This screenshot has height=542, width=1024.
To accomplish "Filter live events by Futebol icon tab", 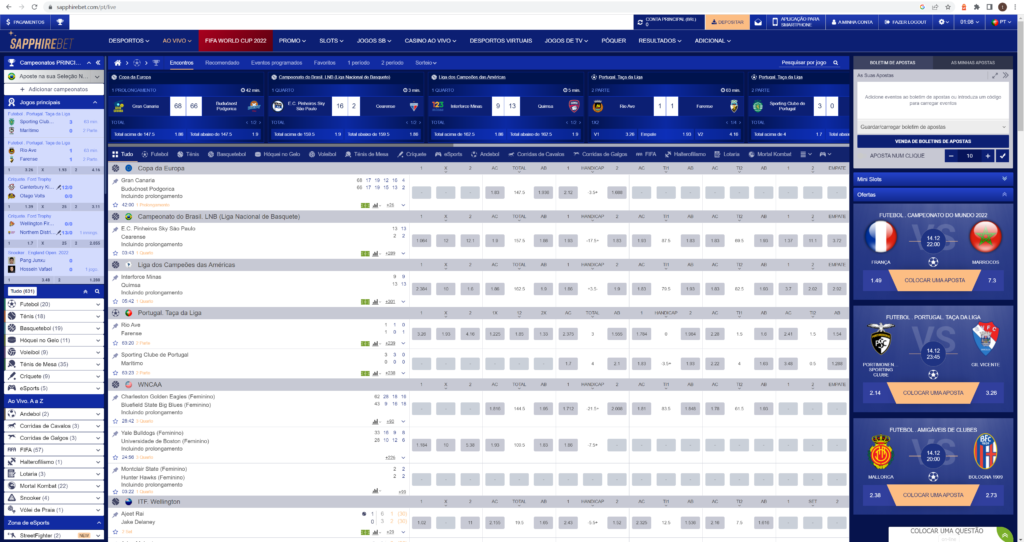I will pos(154,155).
